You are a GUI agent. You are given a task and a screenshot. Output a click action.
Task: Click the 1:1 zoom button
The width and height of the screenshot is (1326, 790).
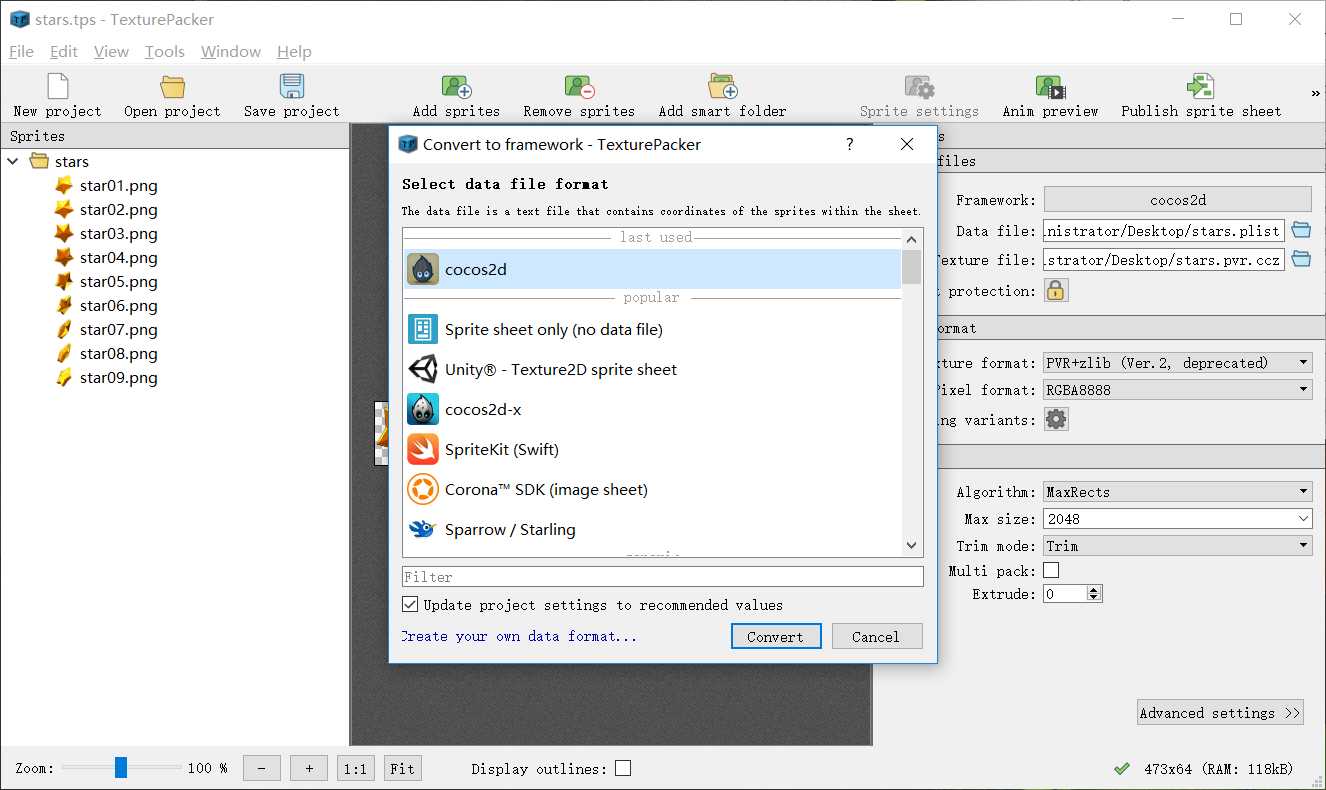tap(355, 768)
